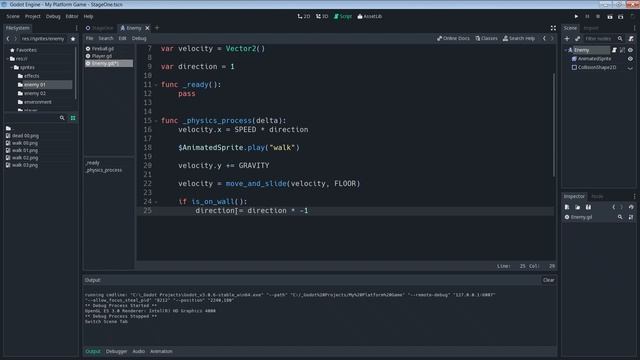This screenshot has height=360, width=640.
Task: Switch to the 3D workspace
Action: click(322, 16)
